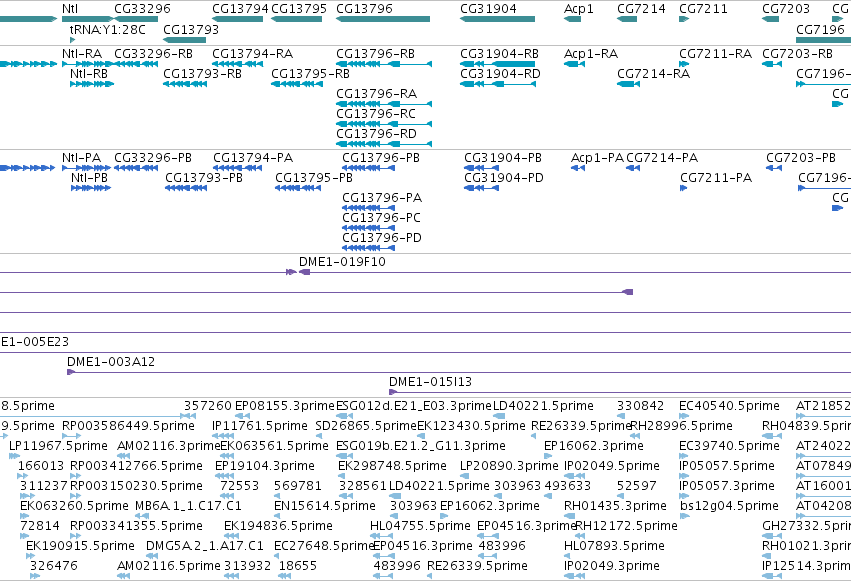Select transcript CG13796-RB
The width and height of the screenshot is (851, 581).
point(384,64)
